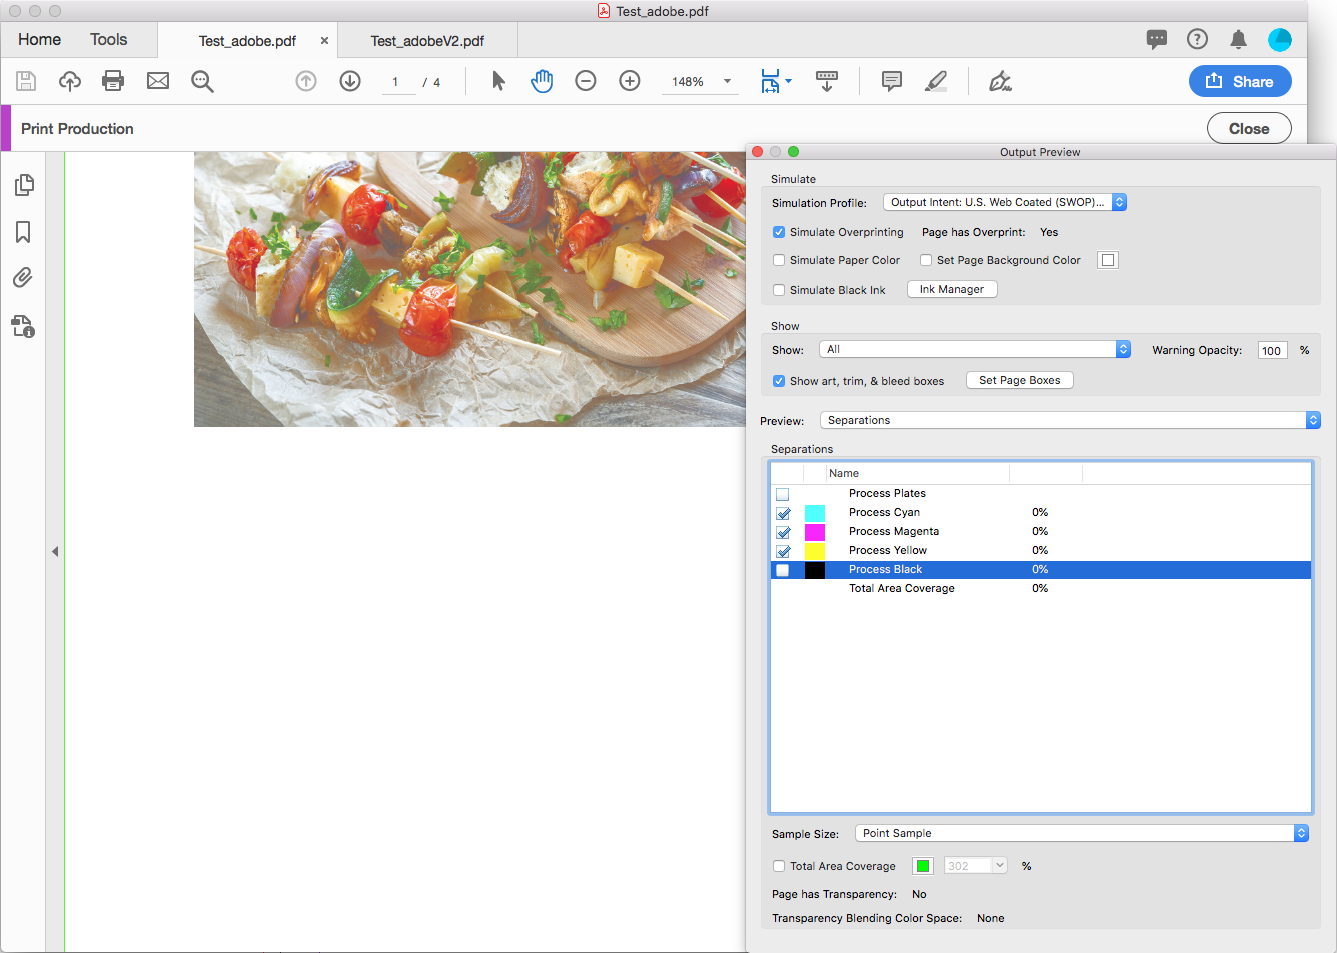Uncheck the Process Magenta separation
1337x953 pixels.
point(783,532)
